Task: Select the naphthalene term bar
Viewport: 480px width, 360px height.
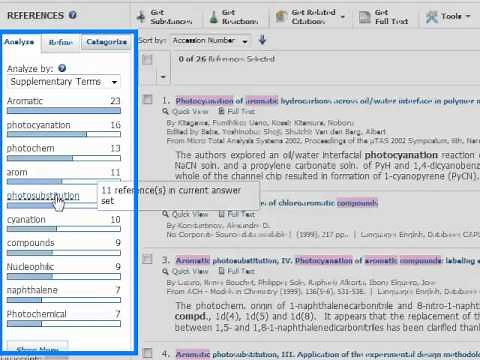Action: tap(64, 300)
